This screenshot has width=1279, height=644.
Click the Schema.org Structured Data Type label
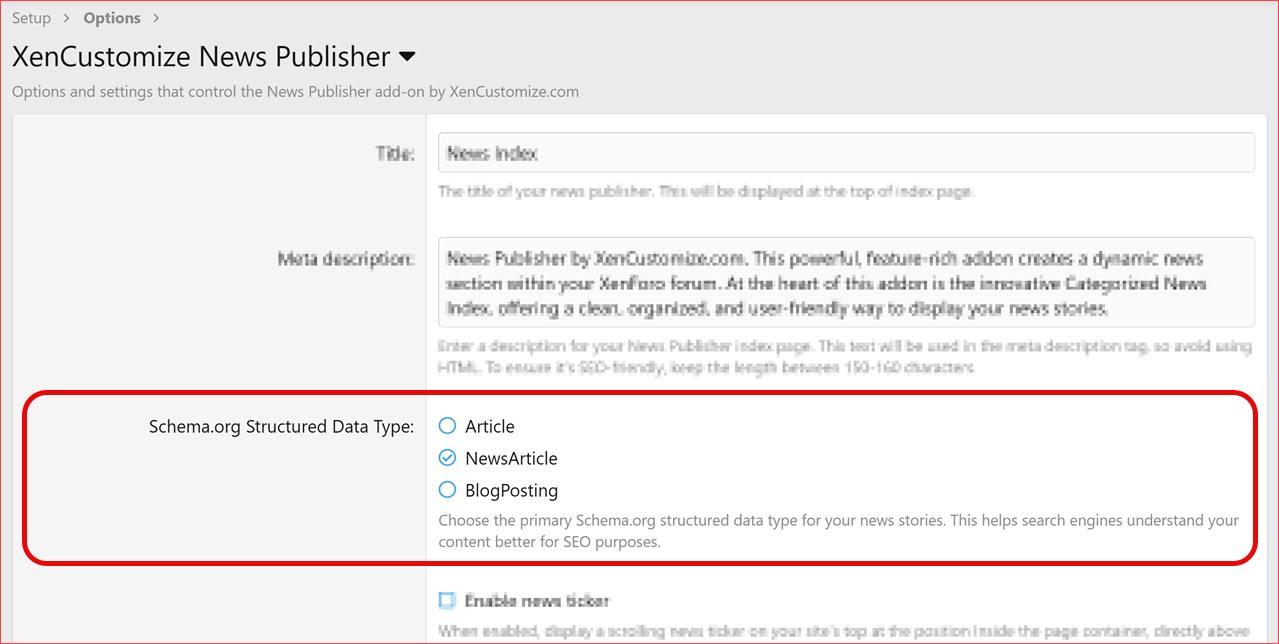281,427
